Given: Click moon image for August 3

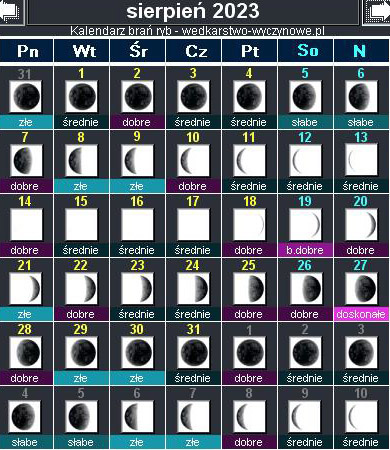Looking at the screenshot, I should (194, 96).
